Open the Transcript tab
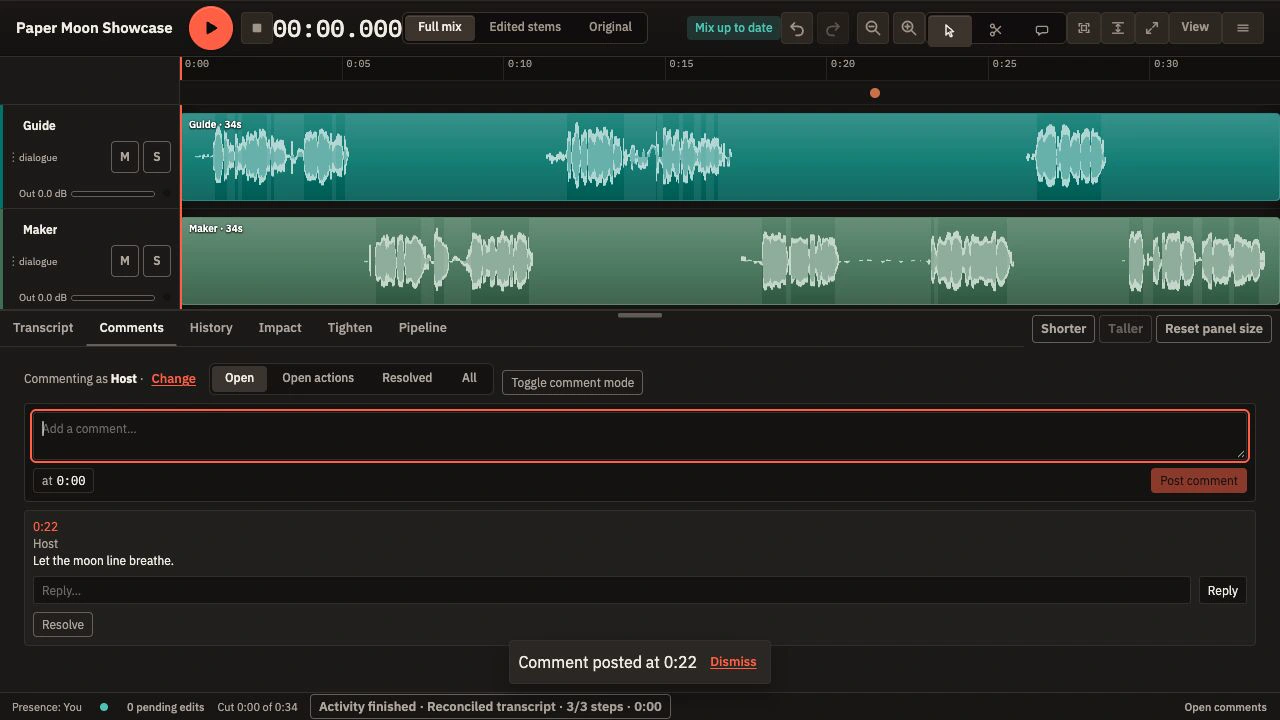Image resolution: width=1280 pixels, height=720 pixels. (43, 328)
